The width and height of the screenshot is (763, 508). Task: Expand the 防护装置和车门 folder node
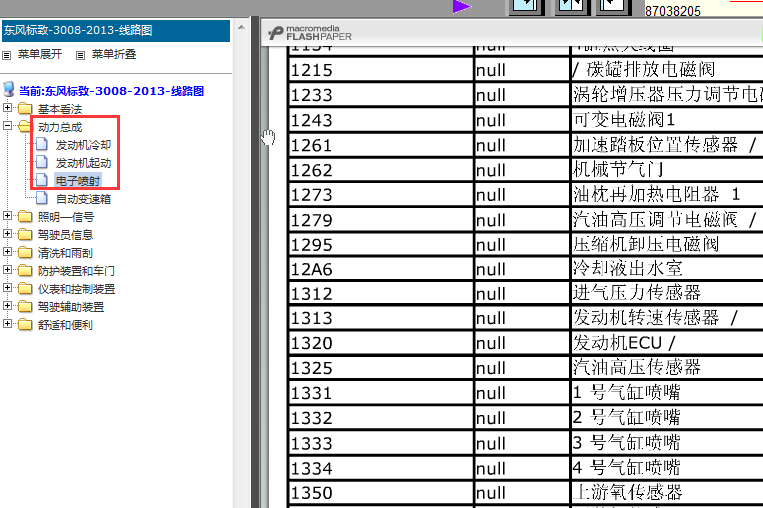point(7,270)
